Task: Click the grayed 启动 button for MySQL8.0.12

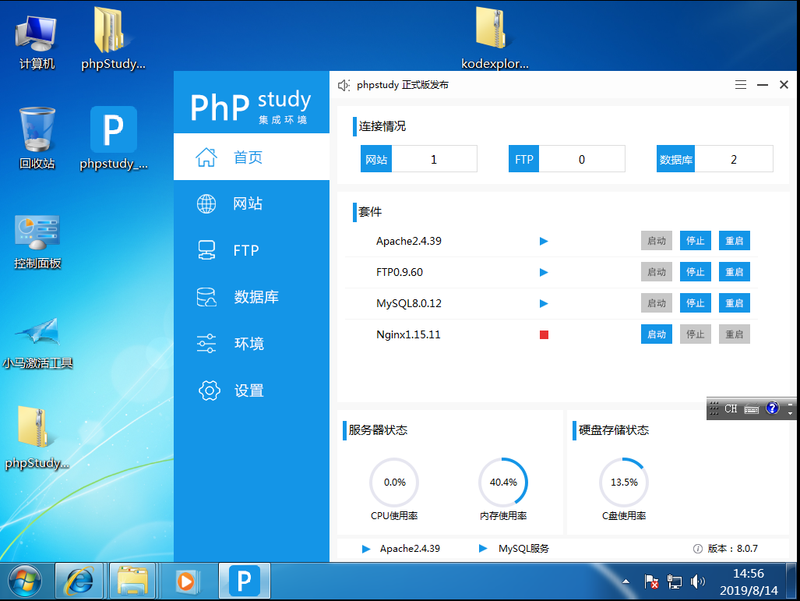Action: pos(657,303)
